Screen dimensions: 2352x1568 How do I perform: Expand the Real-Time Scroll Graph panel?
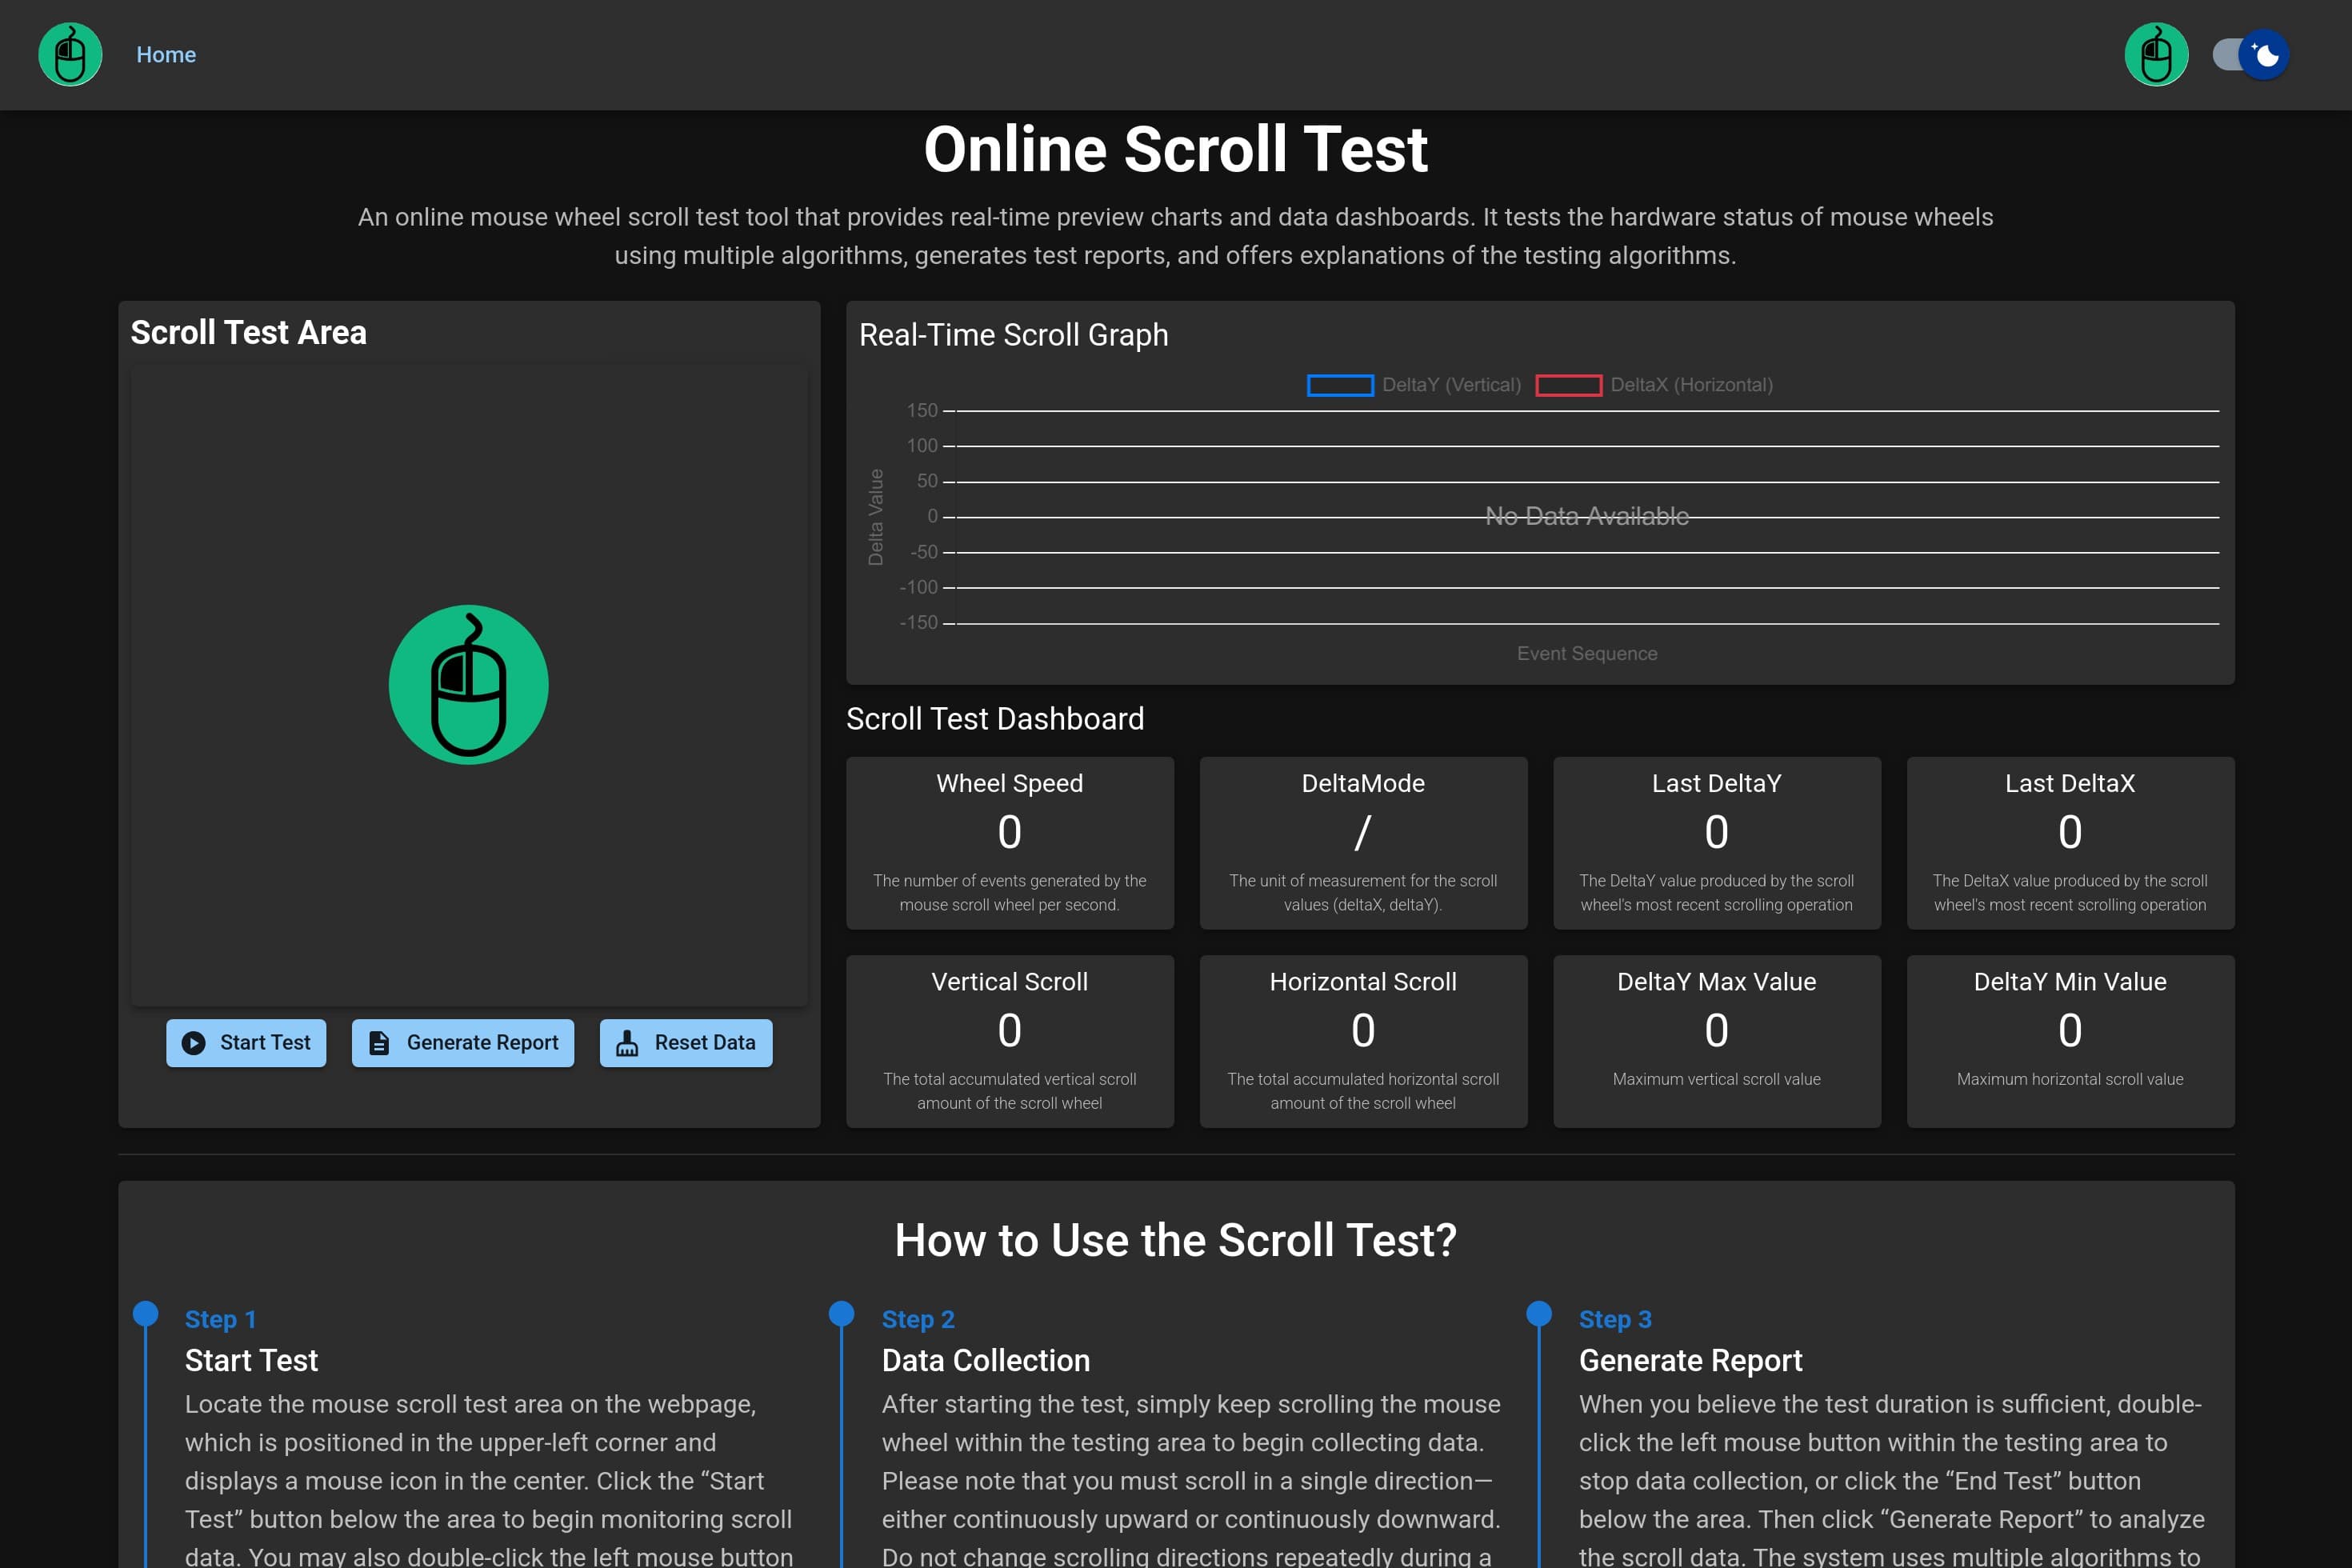pyautogui.click(x=1013, y=335)
